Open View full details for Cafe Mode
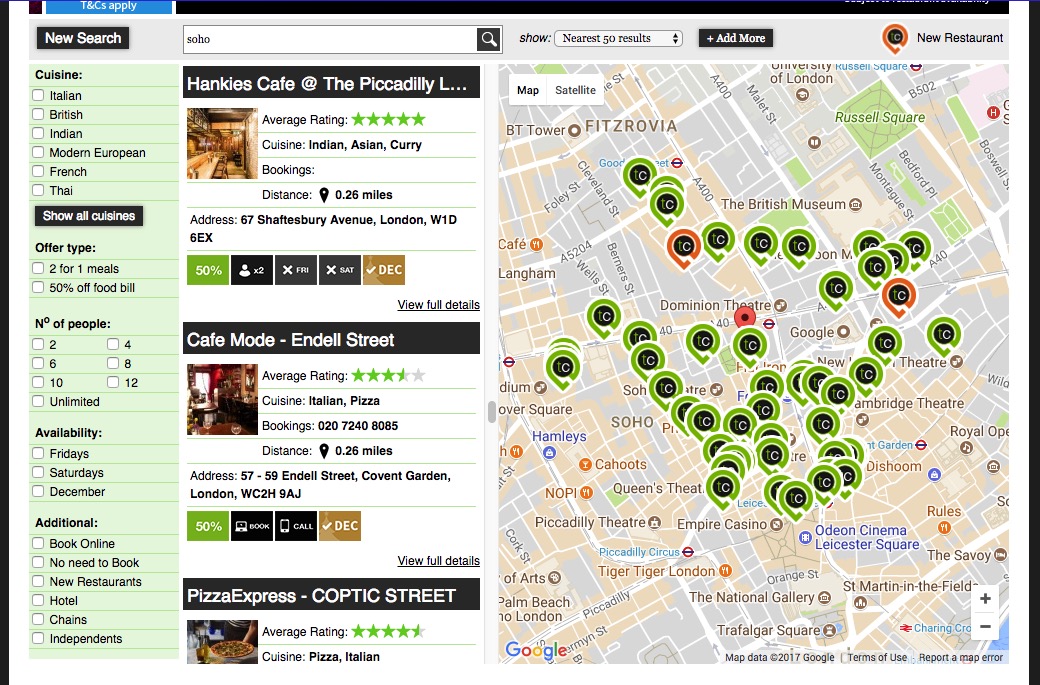The height and width of the screenshot is (685, 1040). 438,560
